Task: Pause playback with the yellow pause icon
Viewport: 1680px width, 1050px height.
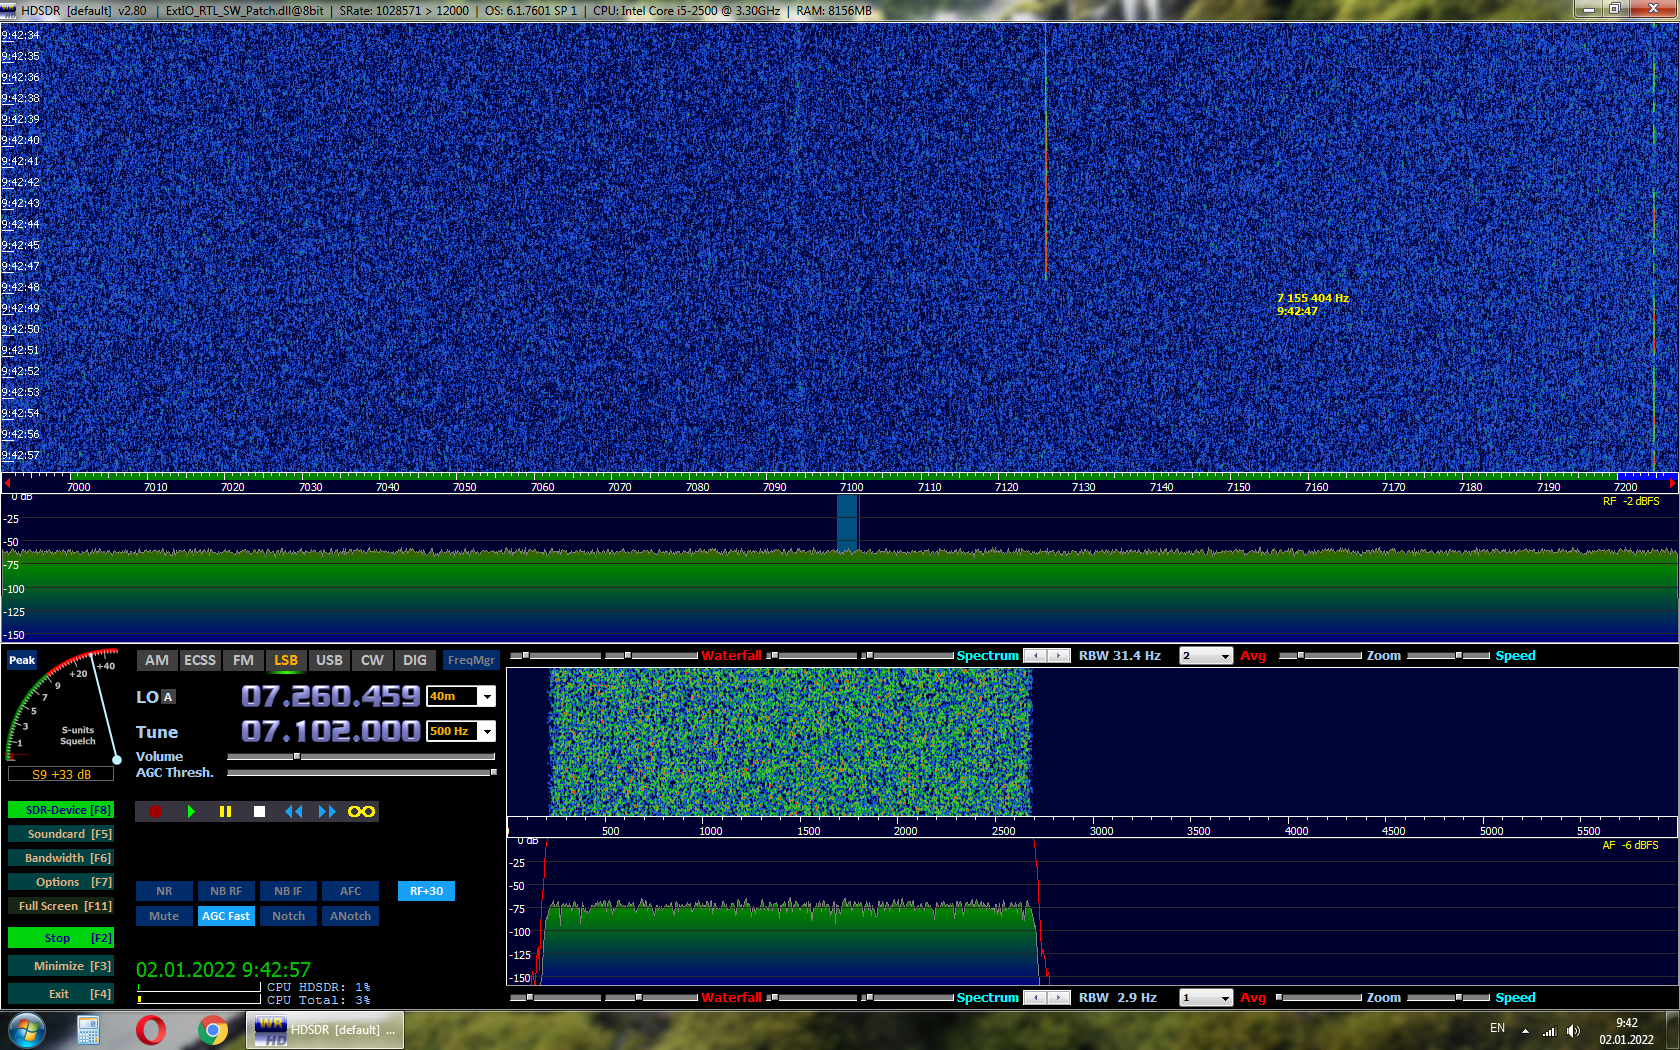Action: coord(225,811)
